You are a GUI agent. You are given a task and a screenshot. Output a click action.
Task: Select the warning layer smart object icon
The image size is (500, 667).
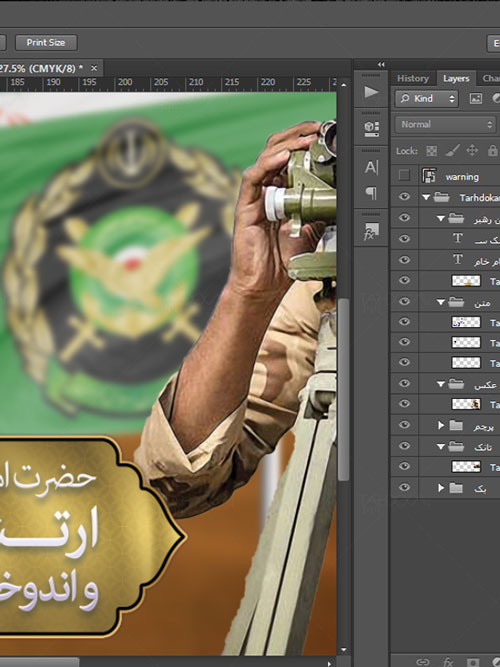click(429, 176)
